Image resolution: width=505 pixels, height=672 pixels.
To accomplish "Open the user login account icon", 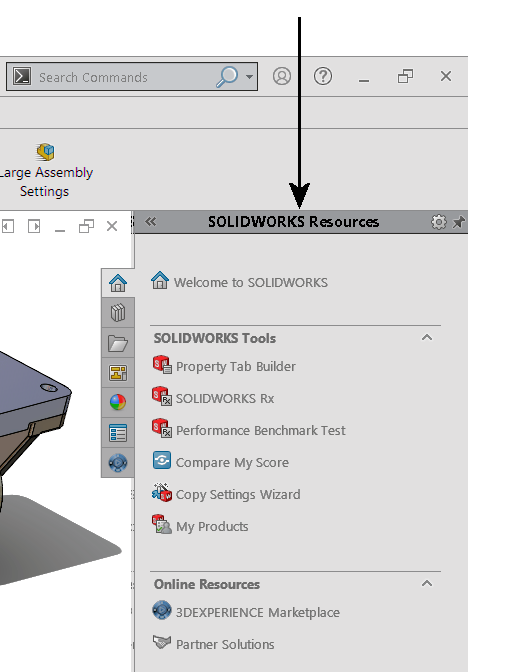I will (282, 76).
